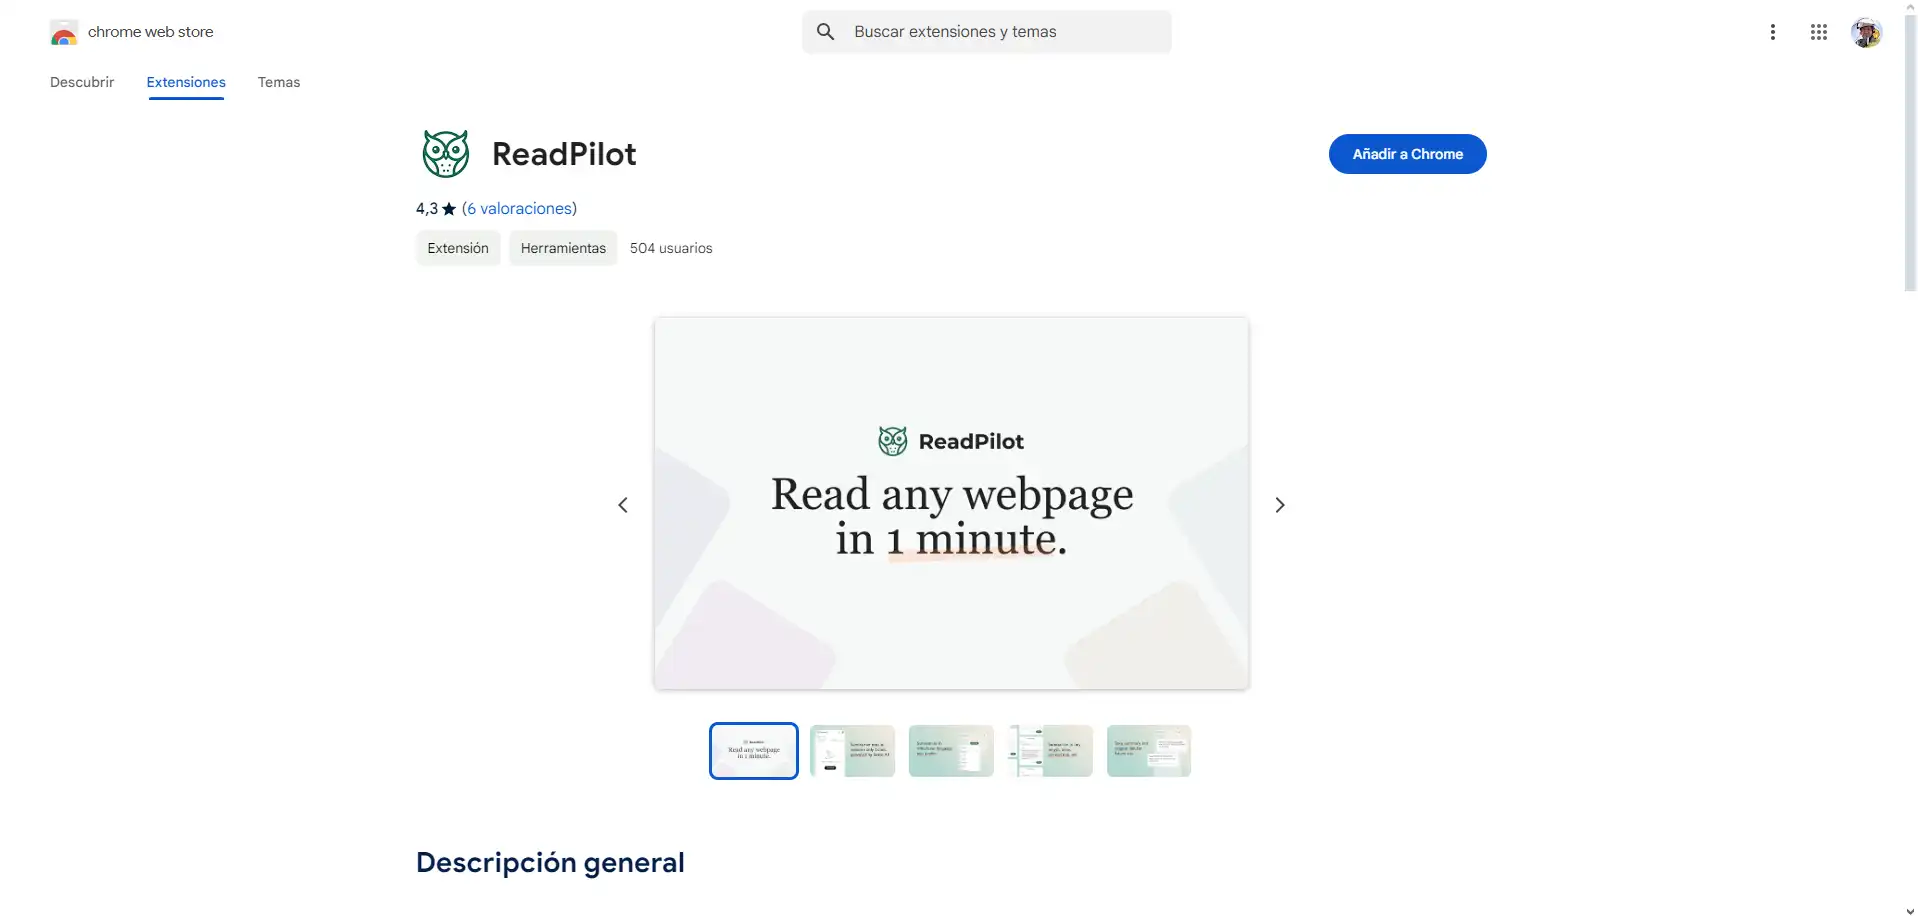The width and height of the screenshot is (1918, 919).
Task: Open the Google apps grid
Action: [1818, 32]
